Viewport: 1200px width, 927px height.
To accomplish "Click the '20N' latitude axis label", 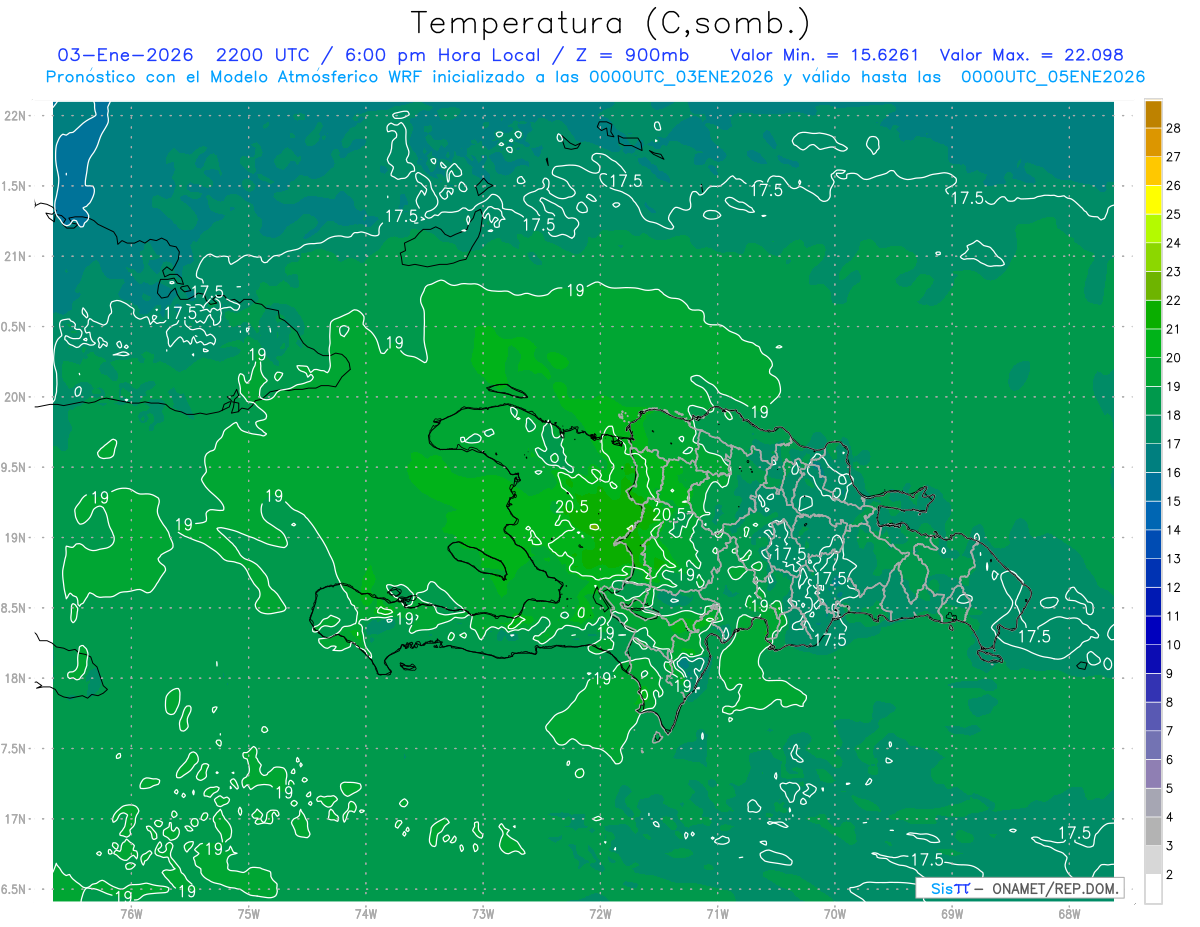I will [x=16, y=397].
